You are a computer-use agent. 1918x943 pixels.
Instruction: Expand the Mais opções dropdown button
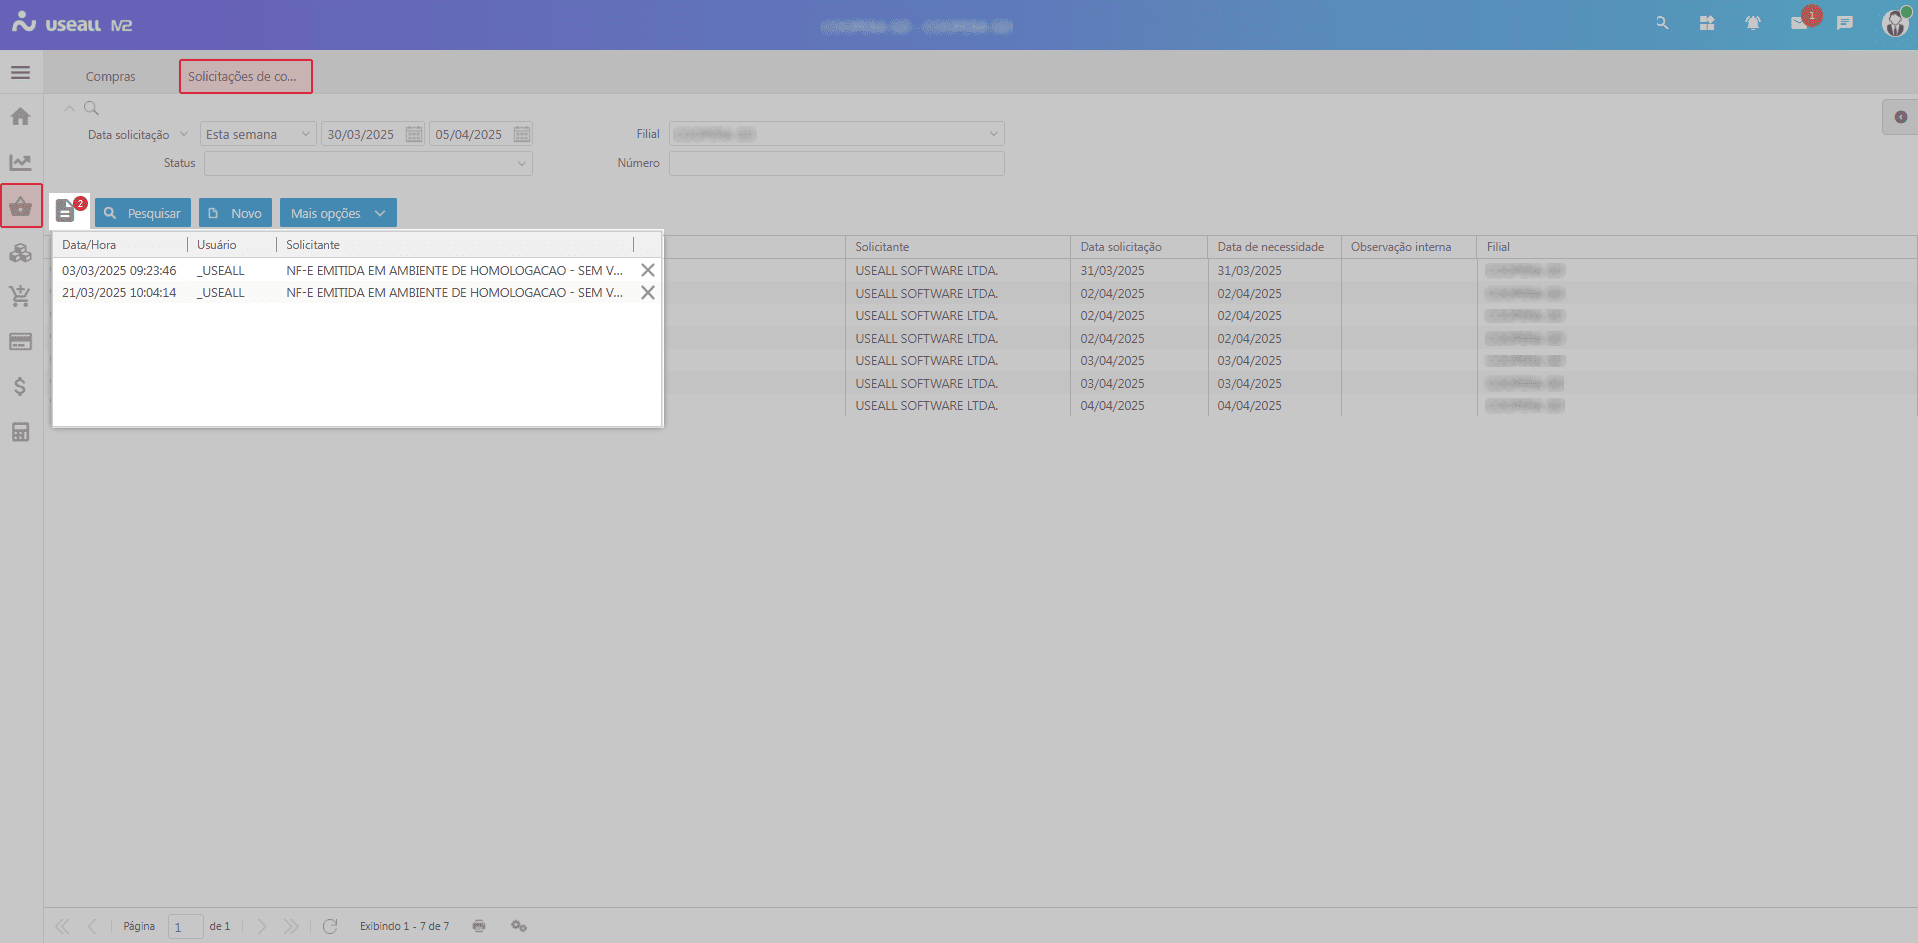pyautogui.click(x=338, y=213)
